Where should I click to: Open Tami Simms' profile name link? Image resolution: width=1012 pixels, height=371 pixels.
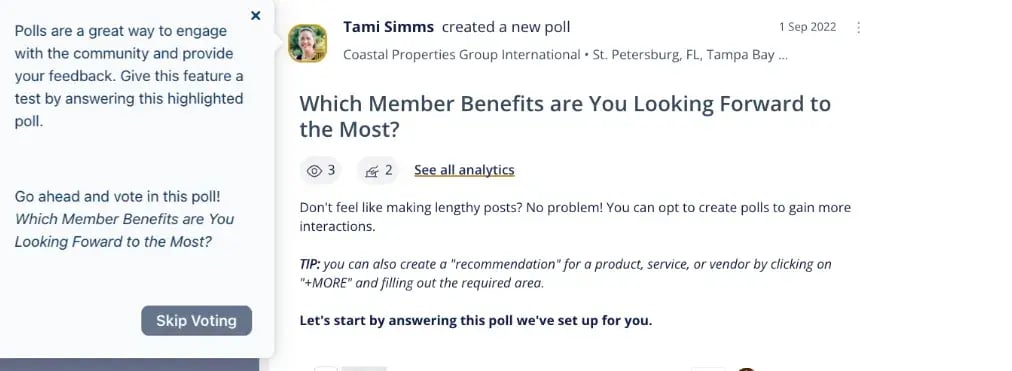(x=389, y=27)
